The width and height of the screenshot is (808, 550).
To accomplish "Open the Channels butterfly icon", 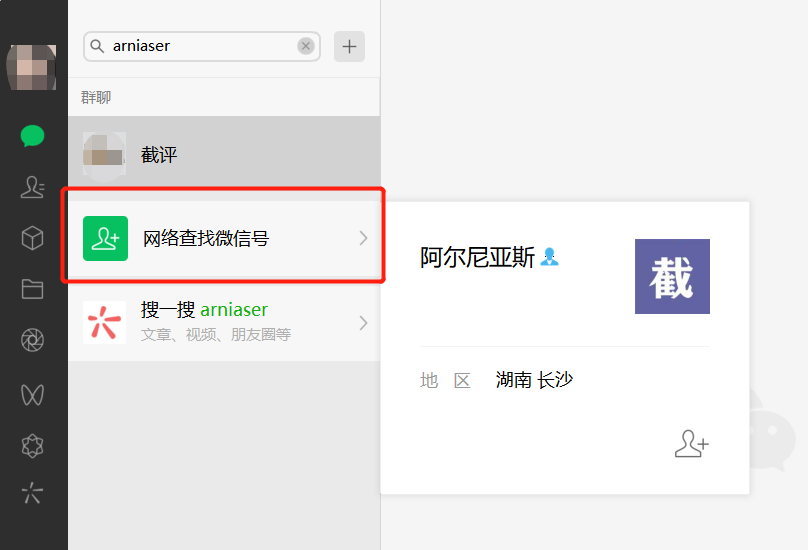I will point(32,395).
